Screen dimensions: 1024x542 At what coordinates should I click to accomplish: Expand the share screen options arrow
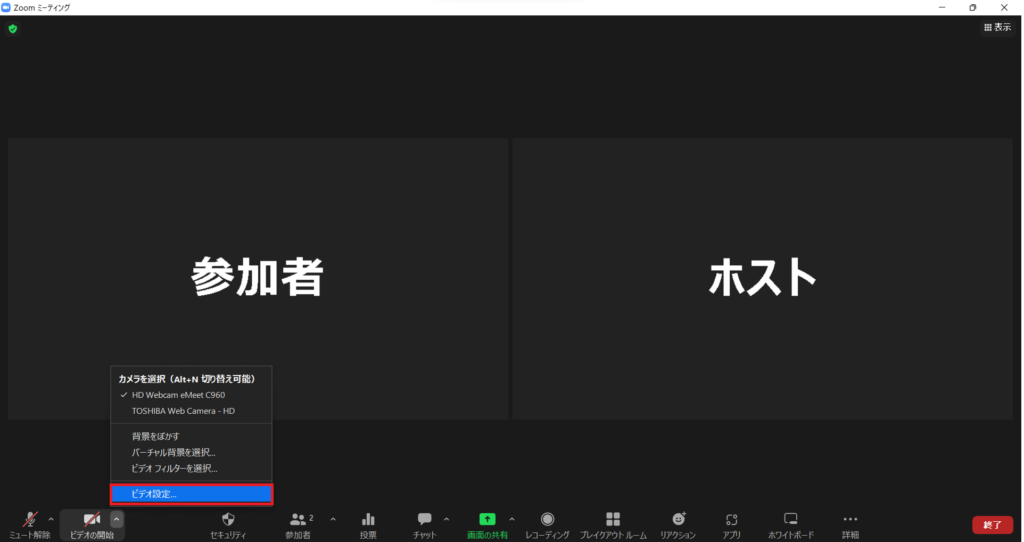[512, 519]
